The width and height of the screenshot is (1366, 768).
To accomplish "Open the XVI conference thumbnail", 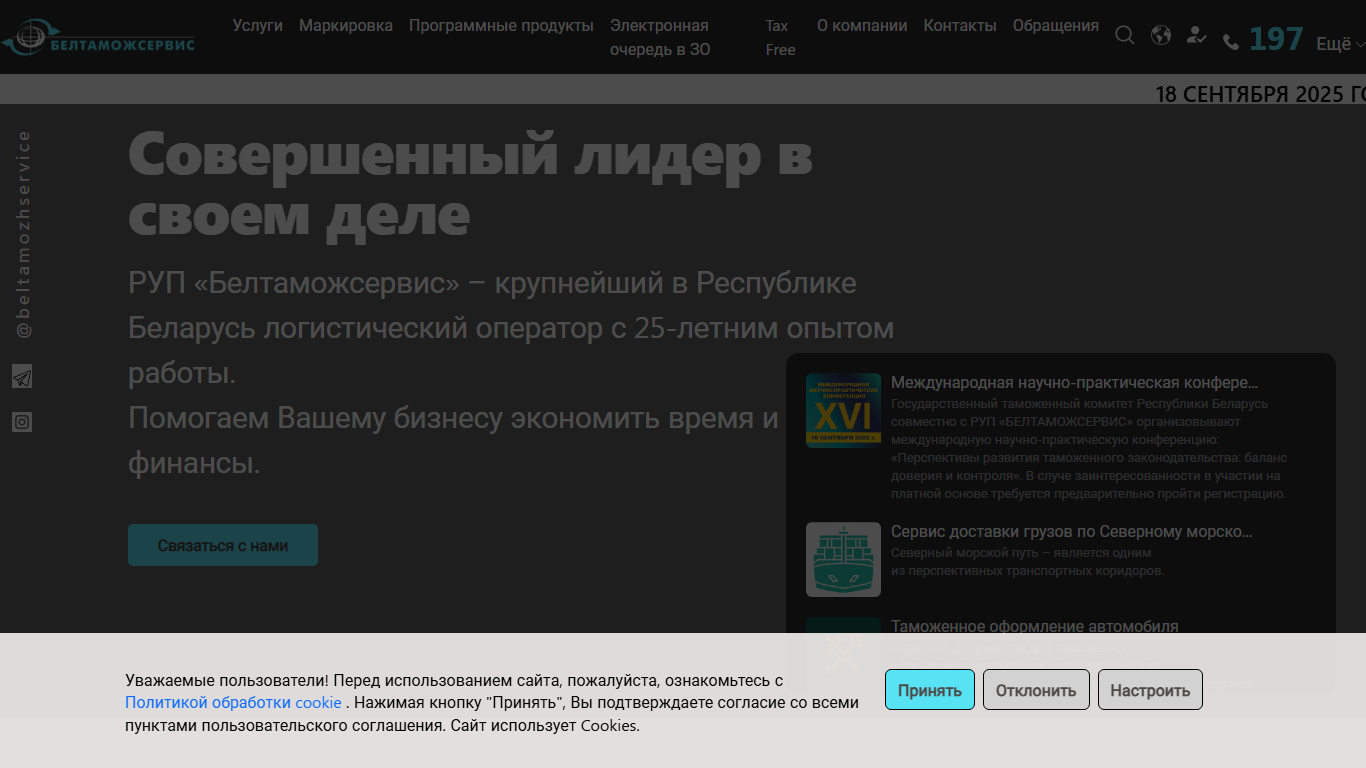I will 843,411.
